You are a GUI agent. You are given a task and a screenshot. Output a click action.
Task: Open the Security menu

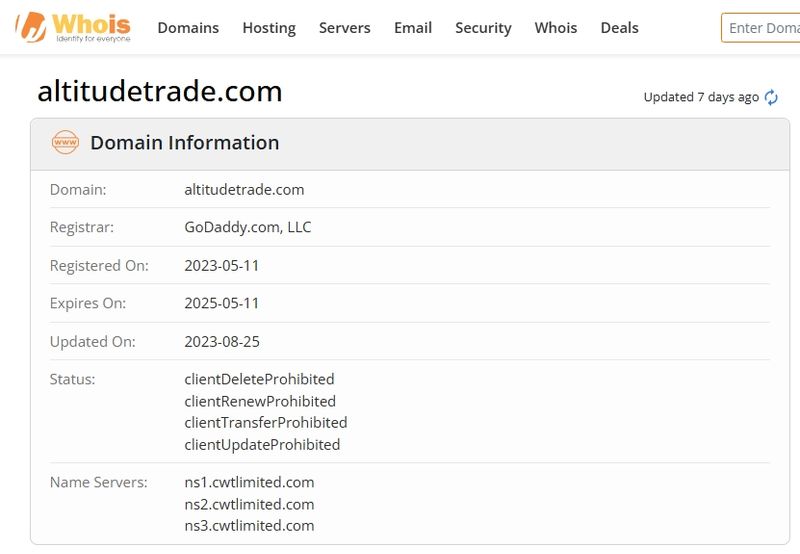(x=483, y=28)
